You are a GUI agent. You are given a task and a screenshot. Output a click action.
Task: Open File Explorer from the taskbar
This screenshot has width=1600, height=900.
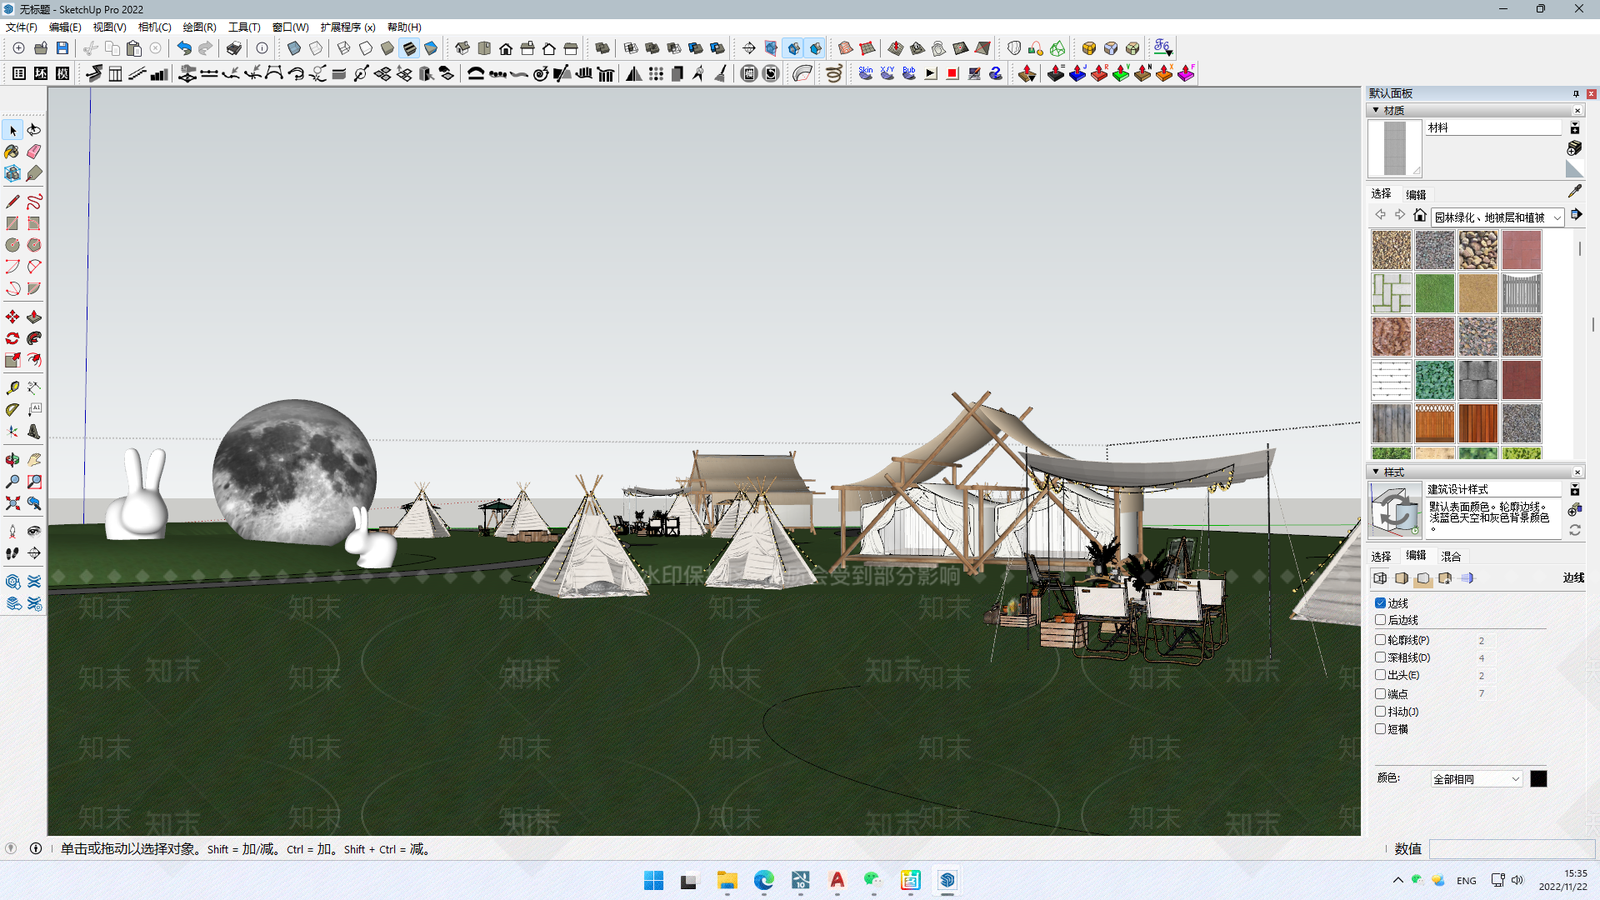[x=727, y=880]
